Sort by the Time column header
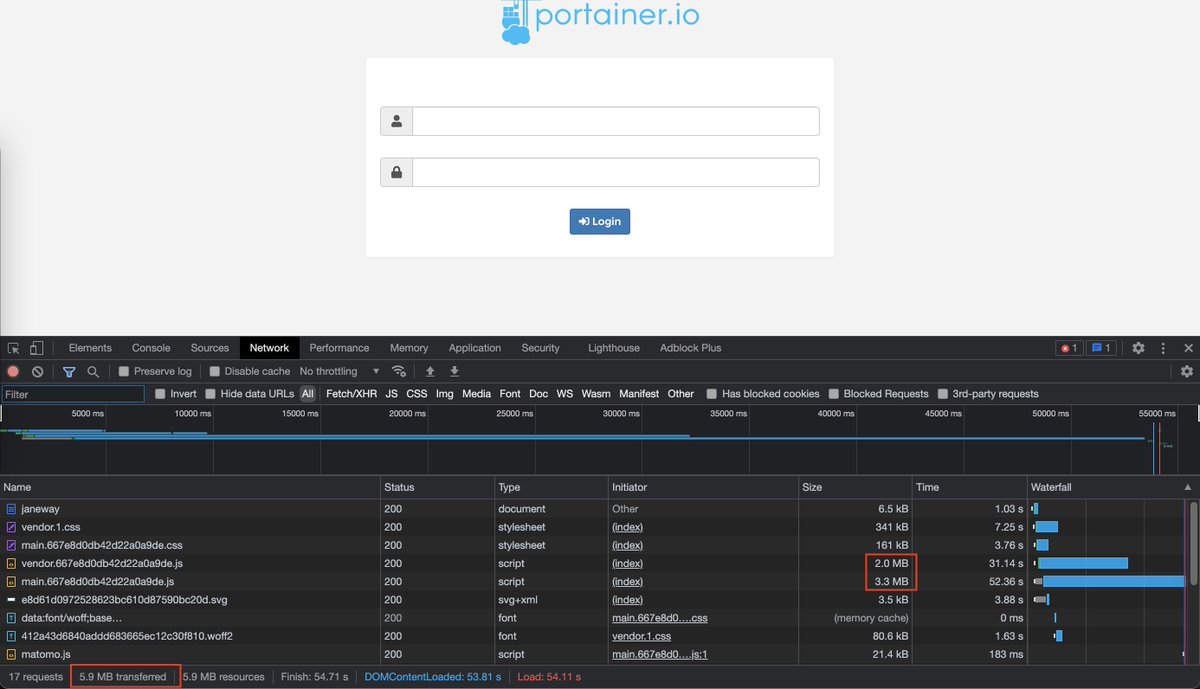The width and height of the screenshot is (1200, 689). (969, 487)
